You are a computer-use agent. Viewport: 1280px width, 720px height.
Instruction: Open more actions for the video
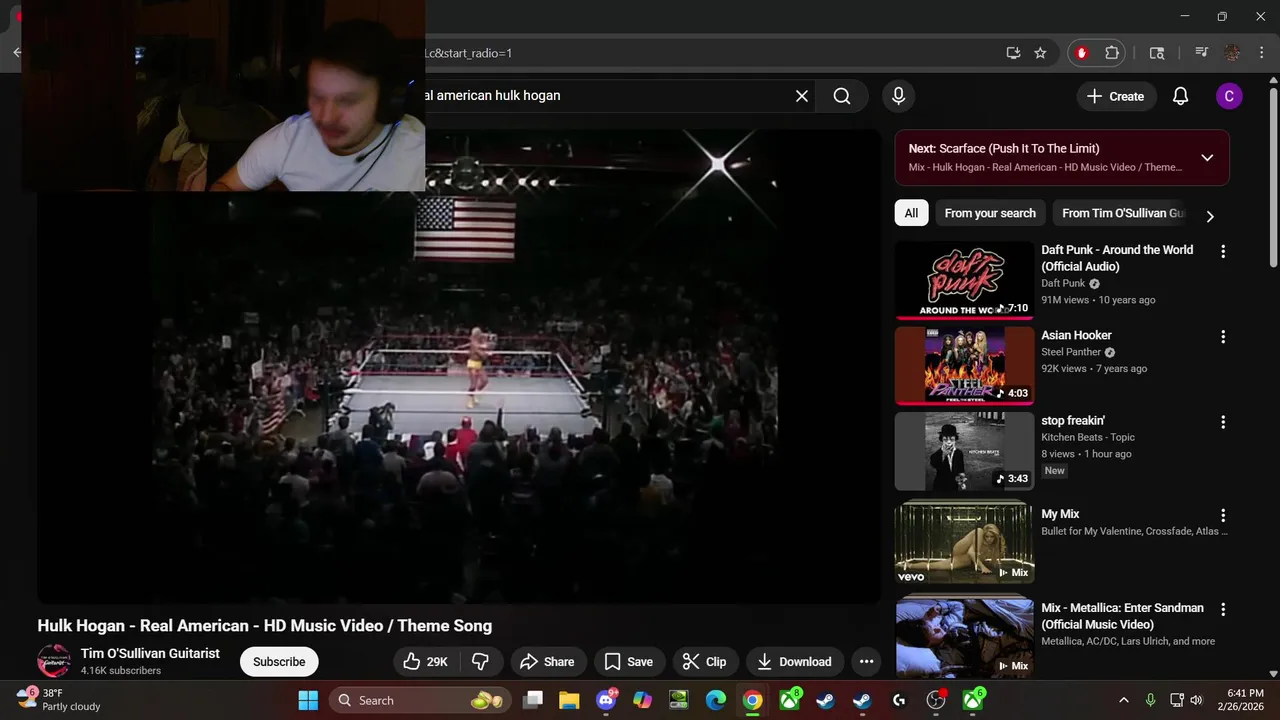click(866, 662)
